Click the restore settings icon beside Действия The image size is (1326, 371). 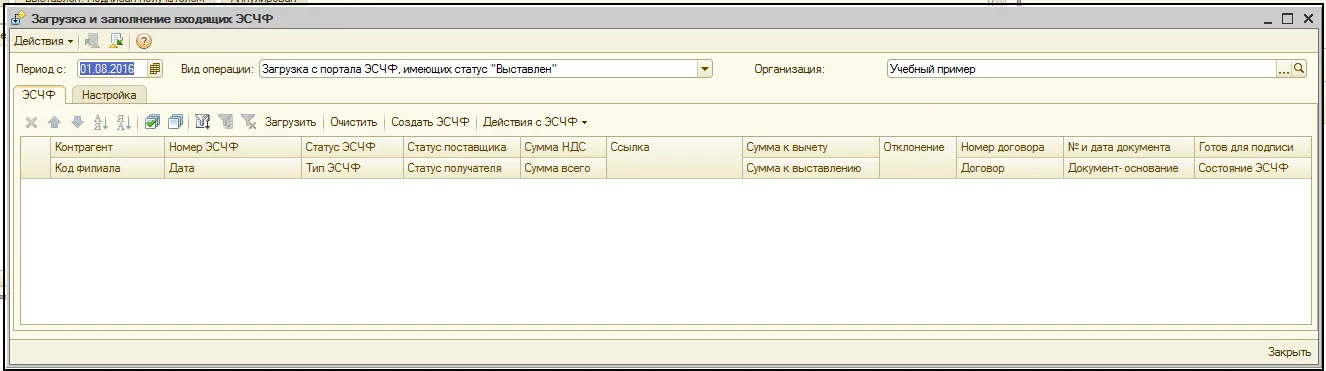point(93,41)
